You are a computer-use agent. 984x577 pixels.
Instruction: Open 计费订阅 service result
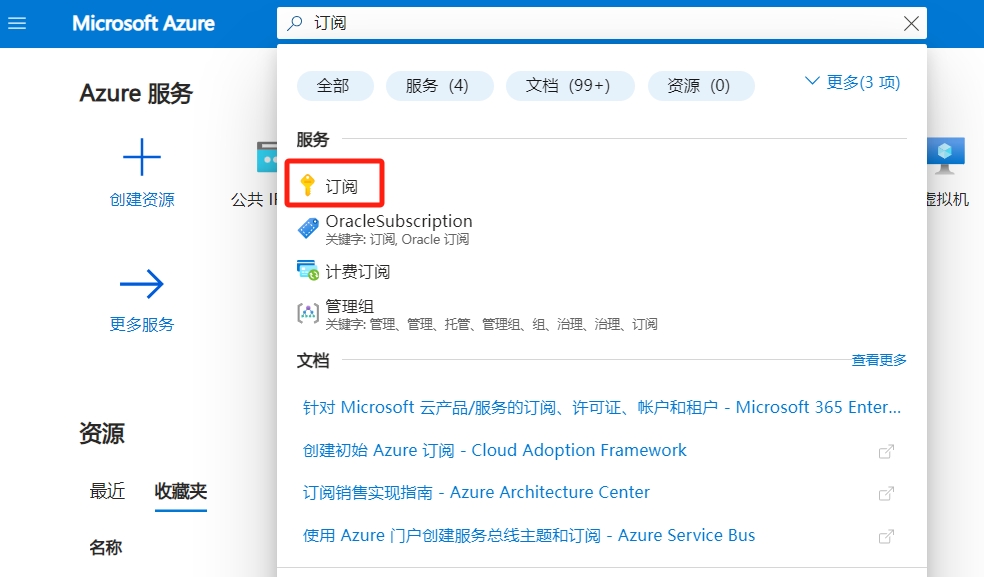(x=357, y=271)
